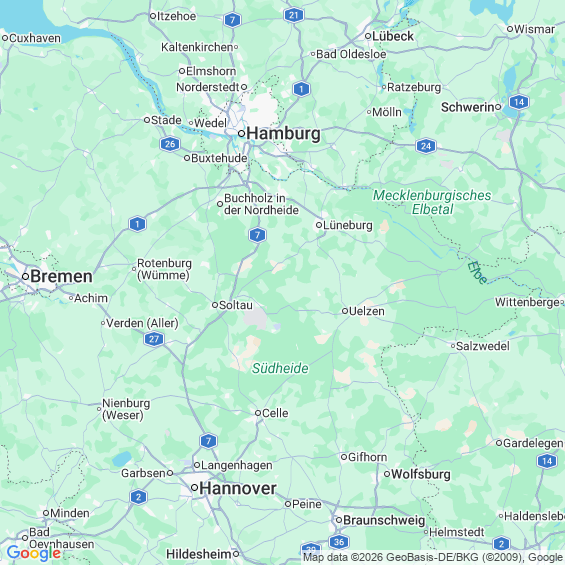
Task: Click the Uelzen town label
Action: pyautogui.click(x=367, y=311)
